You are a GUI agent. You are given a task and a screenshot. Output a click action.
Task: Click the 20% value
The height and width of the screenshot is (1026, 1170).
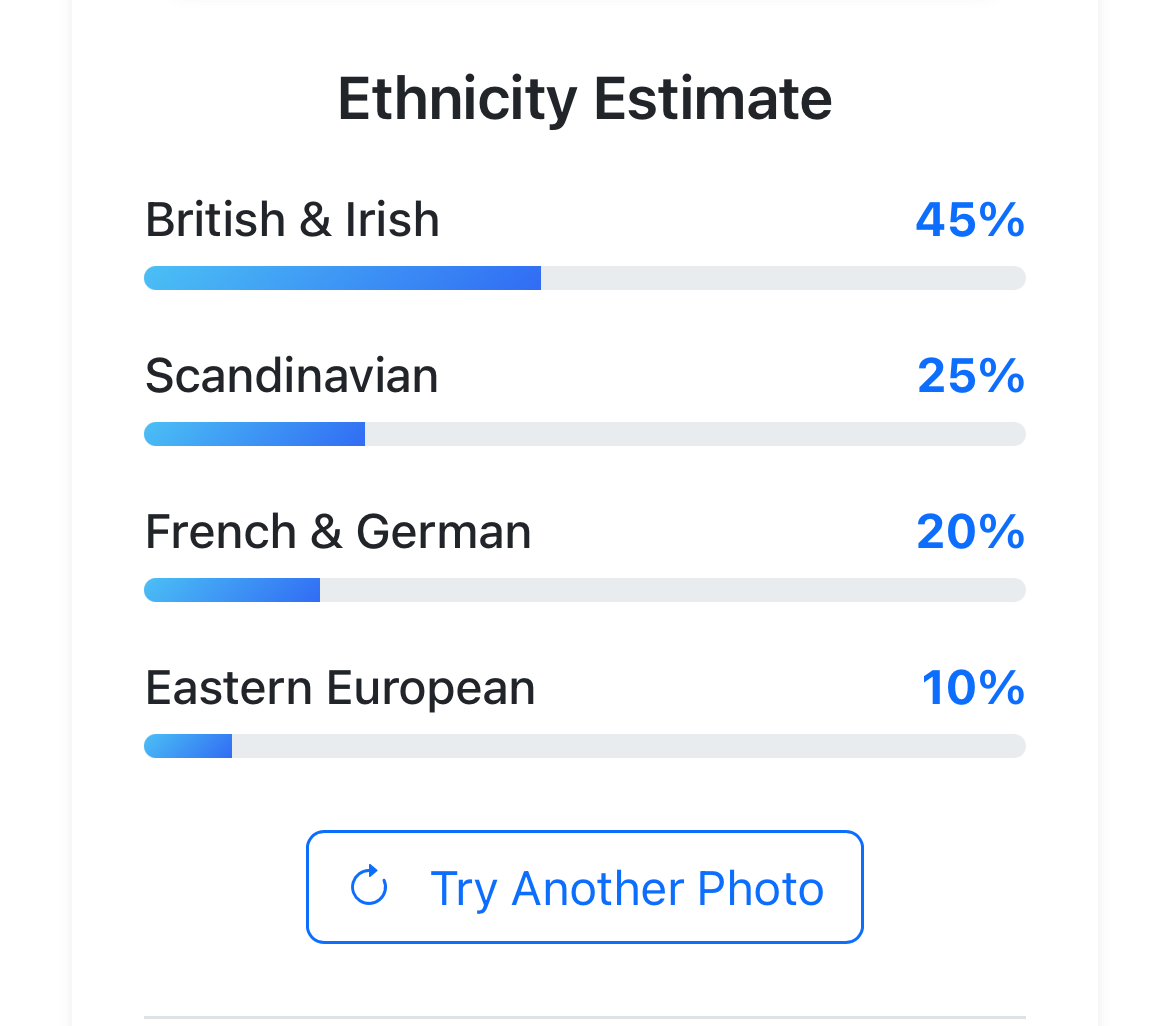pos(971,531)
